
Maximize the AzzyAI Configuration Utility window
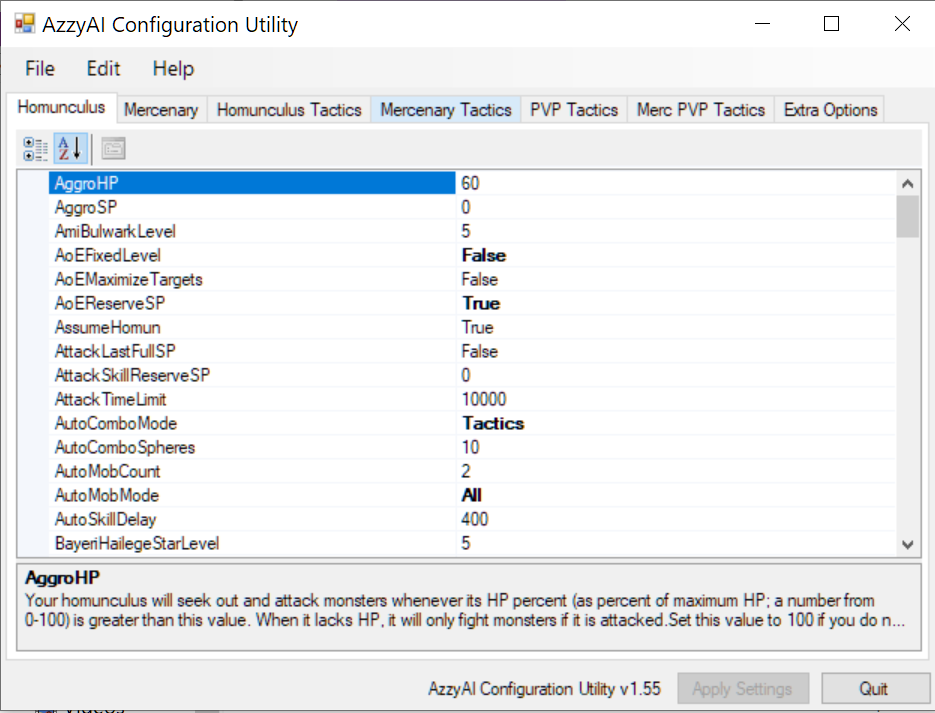[x=831, y=24]
